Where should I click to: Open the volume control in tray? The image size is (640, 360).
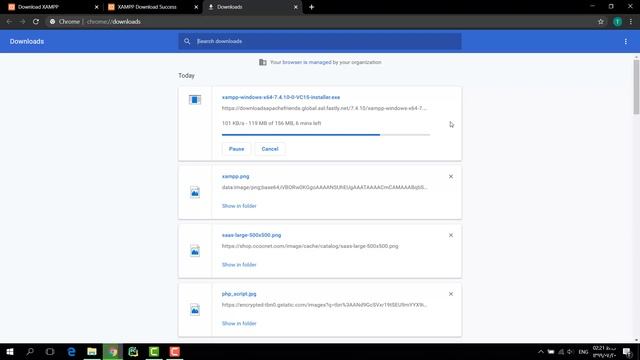[570, 351]
